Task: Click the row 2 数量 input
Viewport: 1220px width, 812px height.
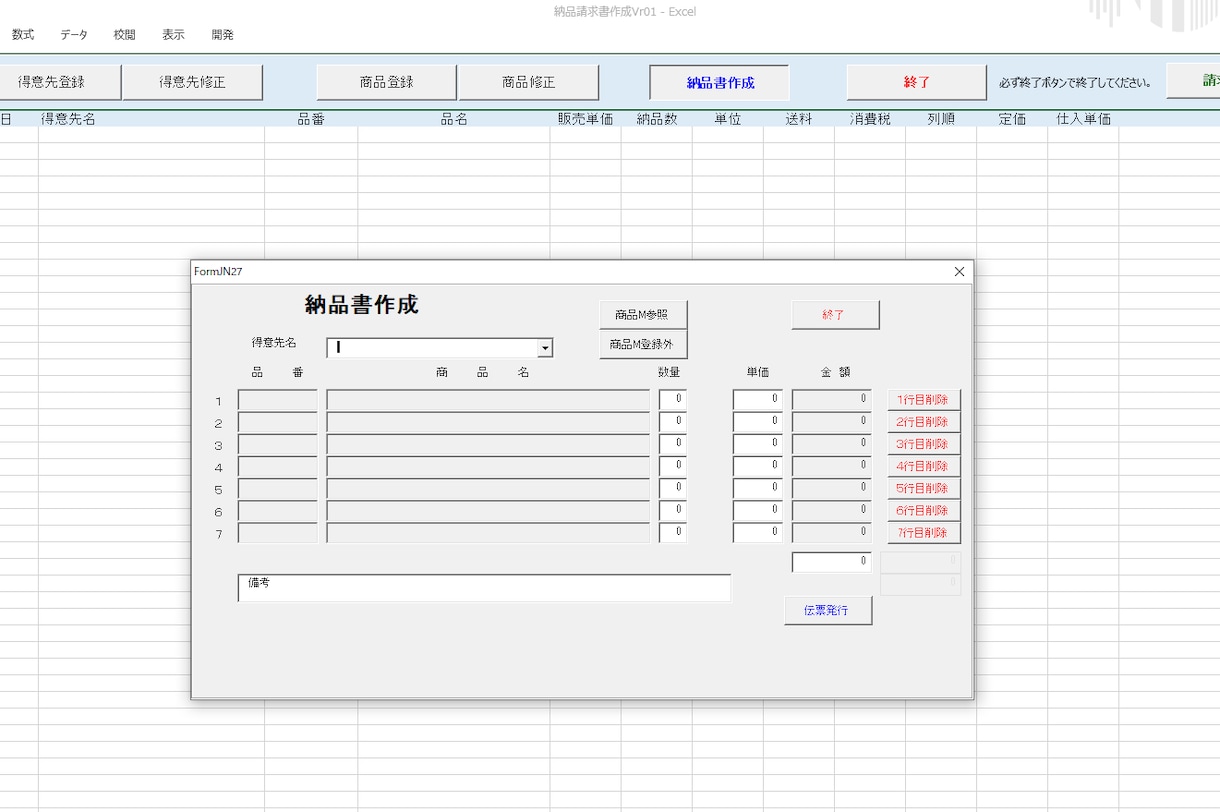Action: 673,422
